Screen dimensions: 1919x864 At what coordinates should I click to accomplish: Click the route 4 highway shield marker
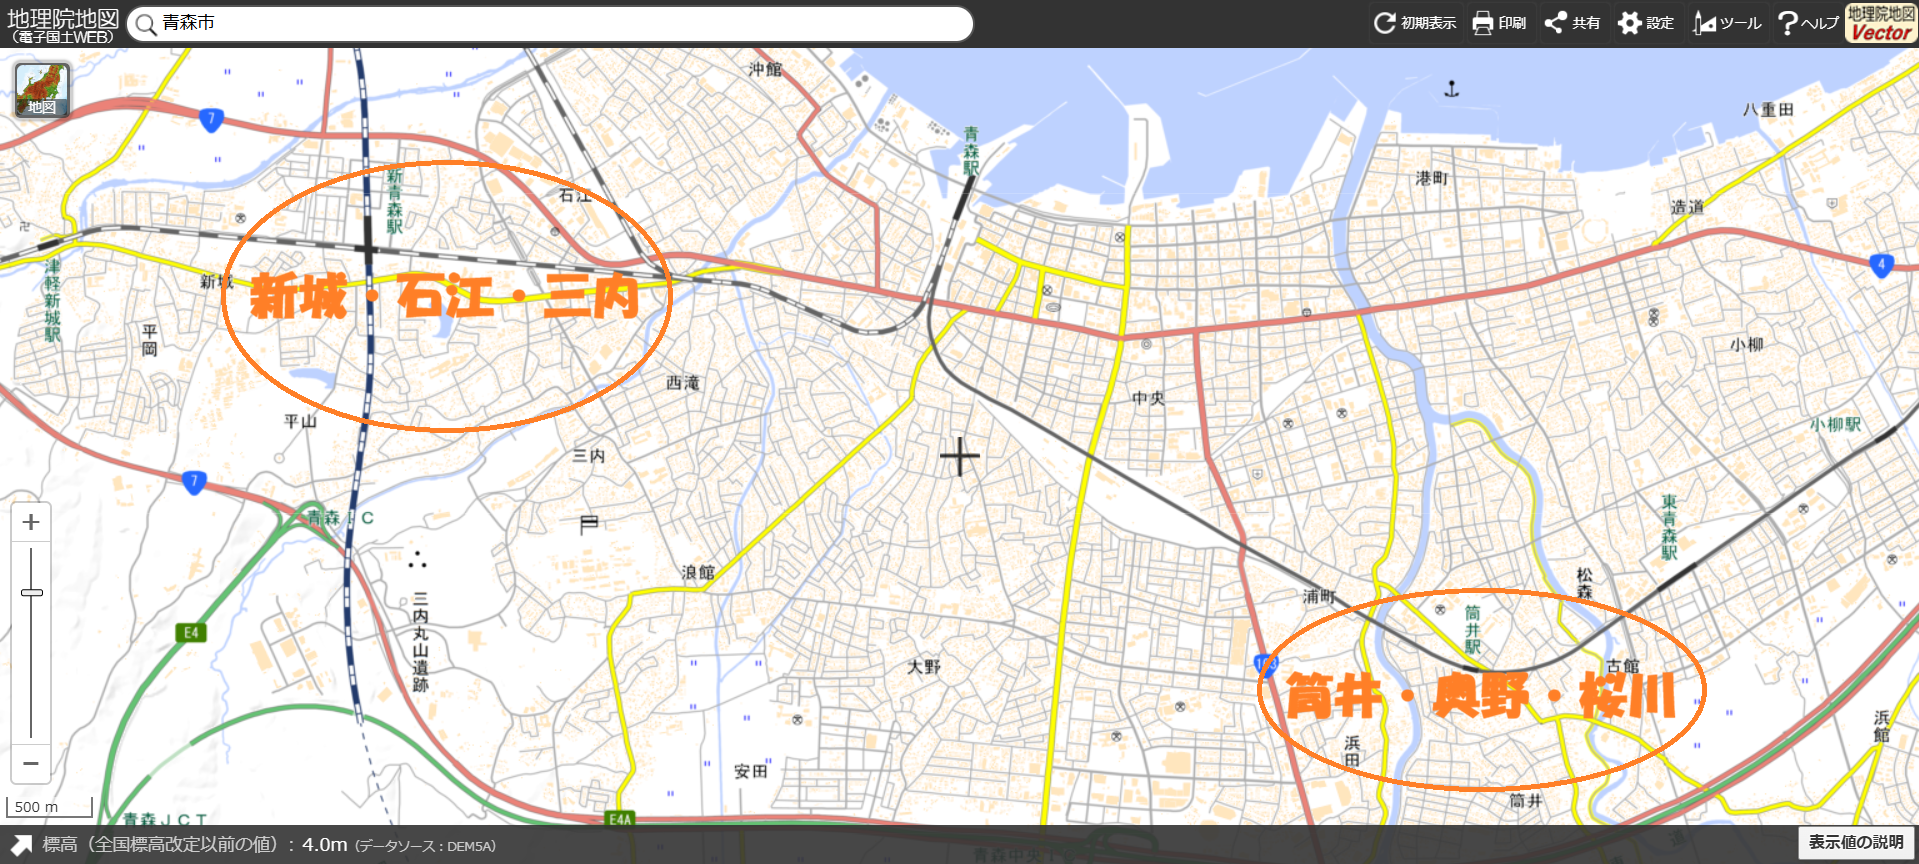click(x=1881, y=265)
